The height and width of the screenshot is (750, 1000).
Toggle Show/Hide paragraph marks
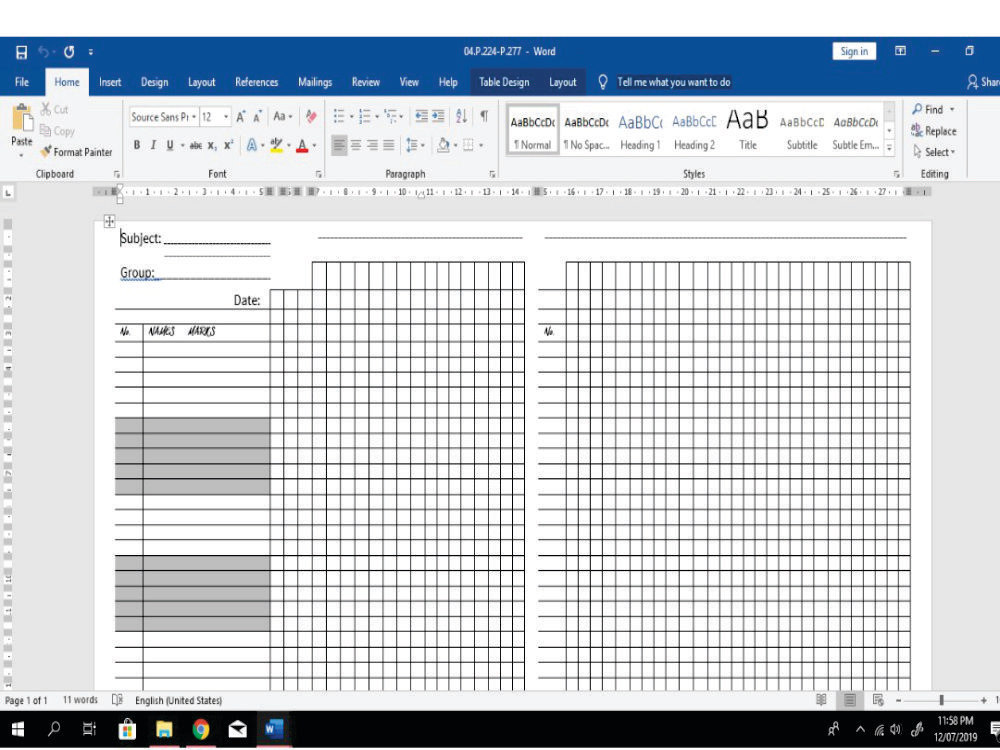point(484,116)
